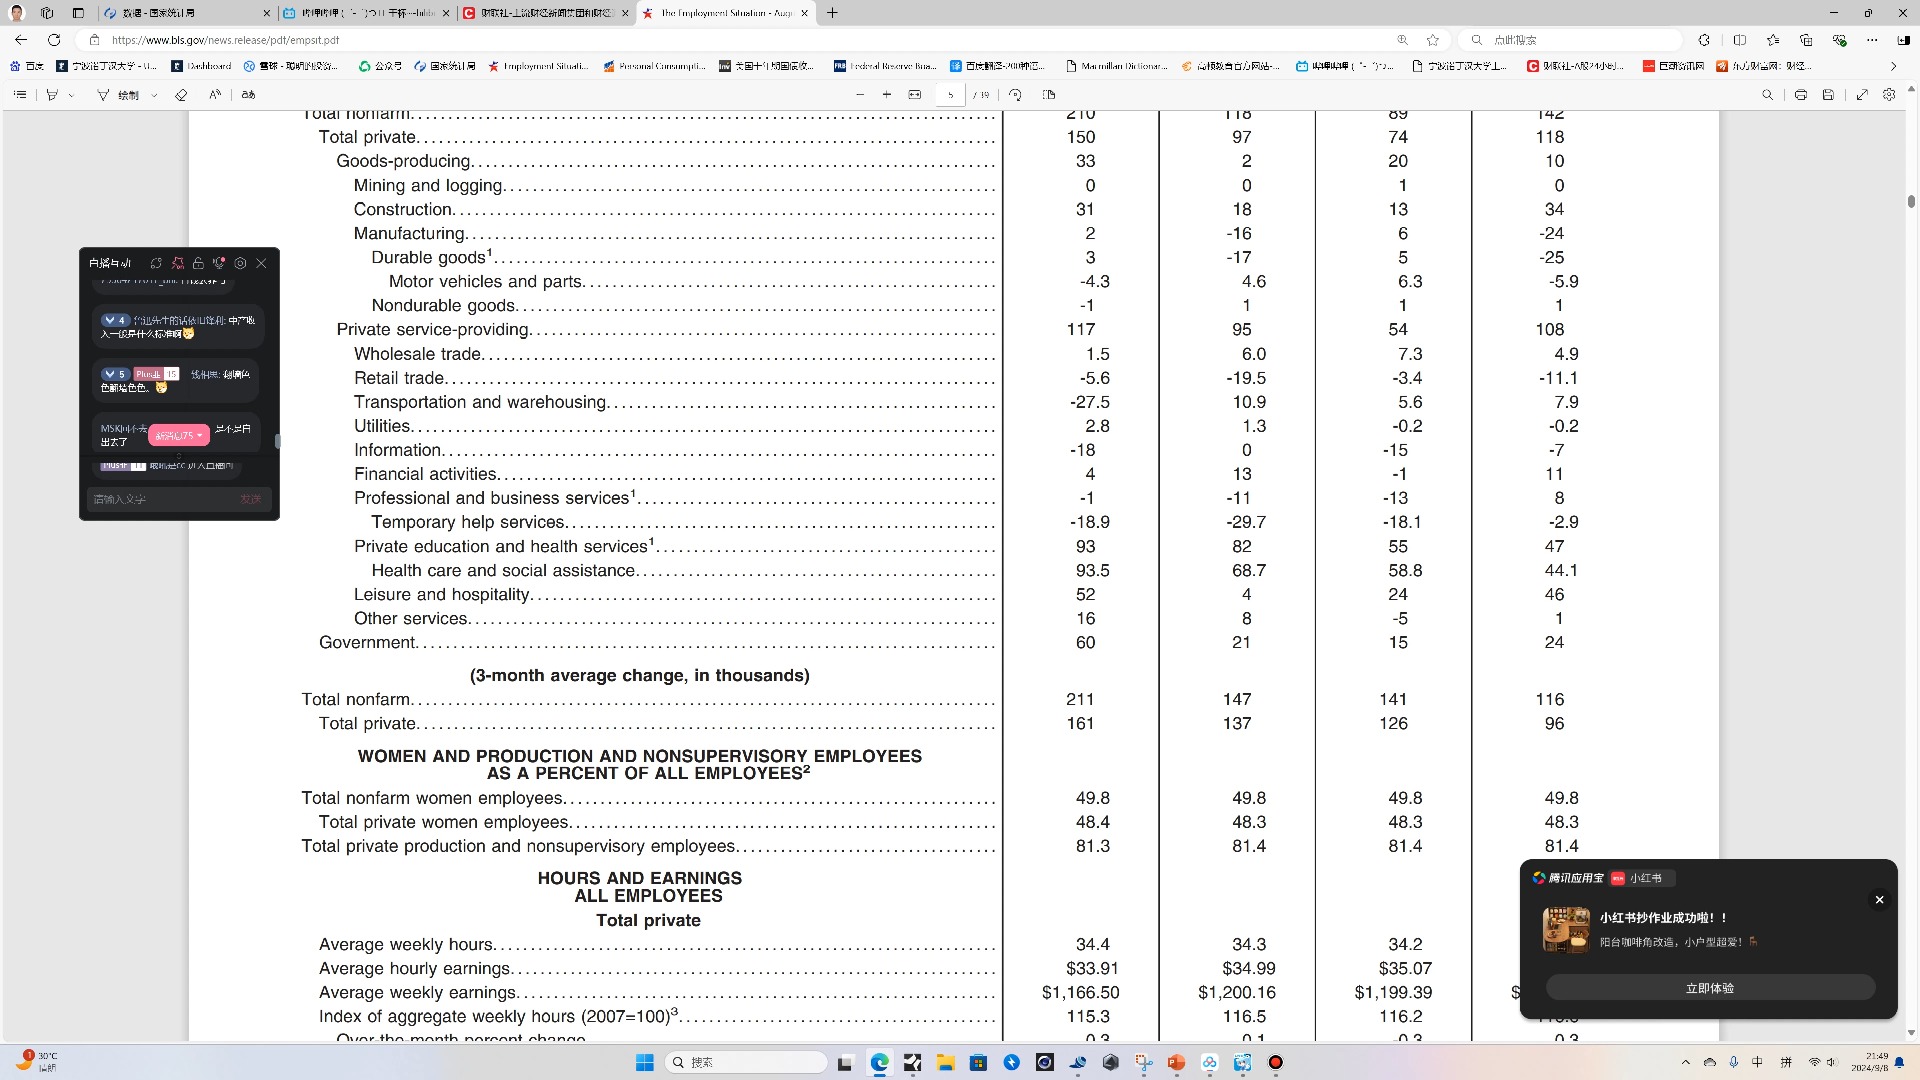Open the PDF table of contents icon
This screenshot has height=1080, width=1920.
click(20, 94)
